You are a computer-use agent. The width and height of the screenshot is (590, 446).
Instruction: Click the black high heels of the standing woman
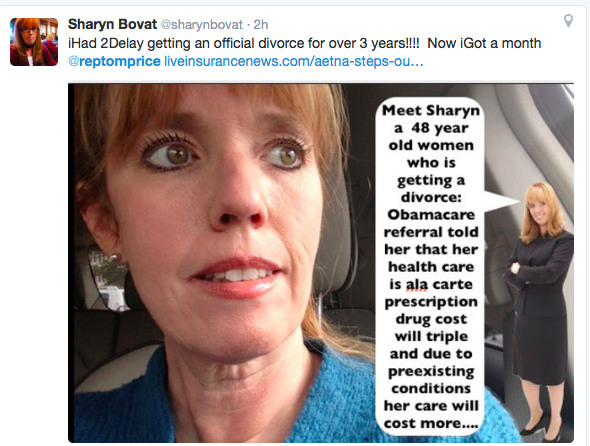[542, 427]
